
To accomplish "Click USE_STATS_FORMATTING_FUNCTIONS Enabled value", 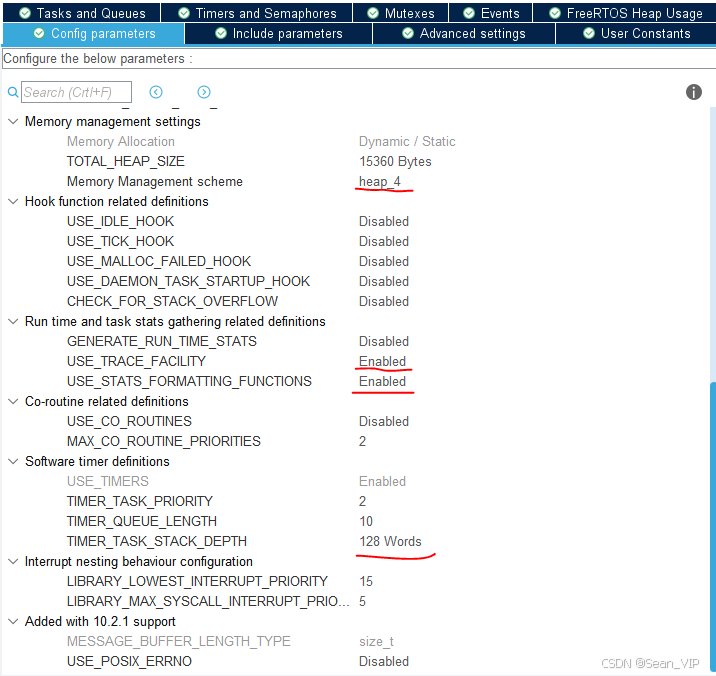I will (x=383, y=381).
